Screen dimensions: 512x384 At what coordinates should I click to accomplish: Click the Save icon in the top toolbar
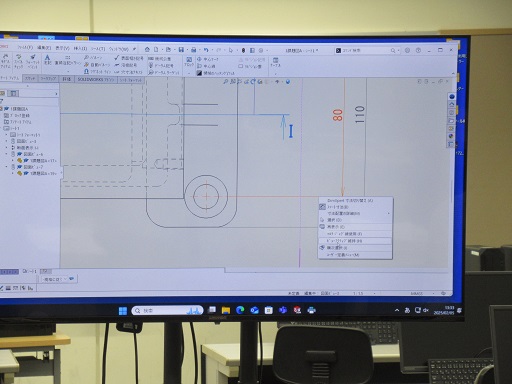(181, 50)
